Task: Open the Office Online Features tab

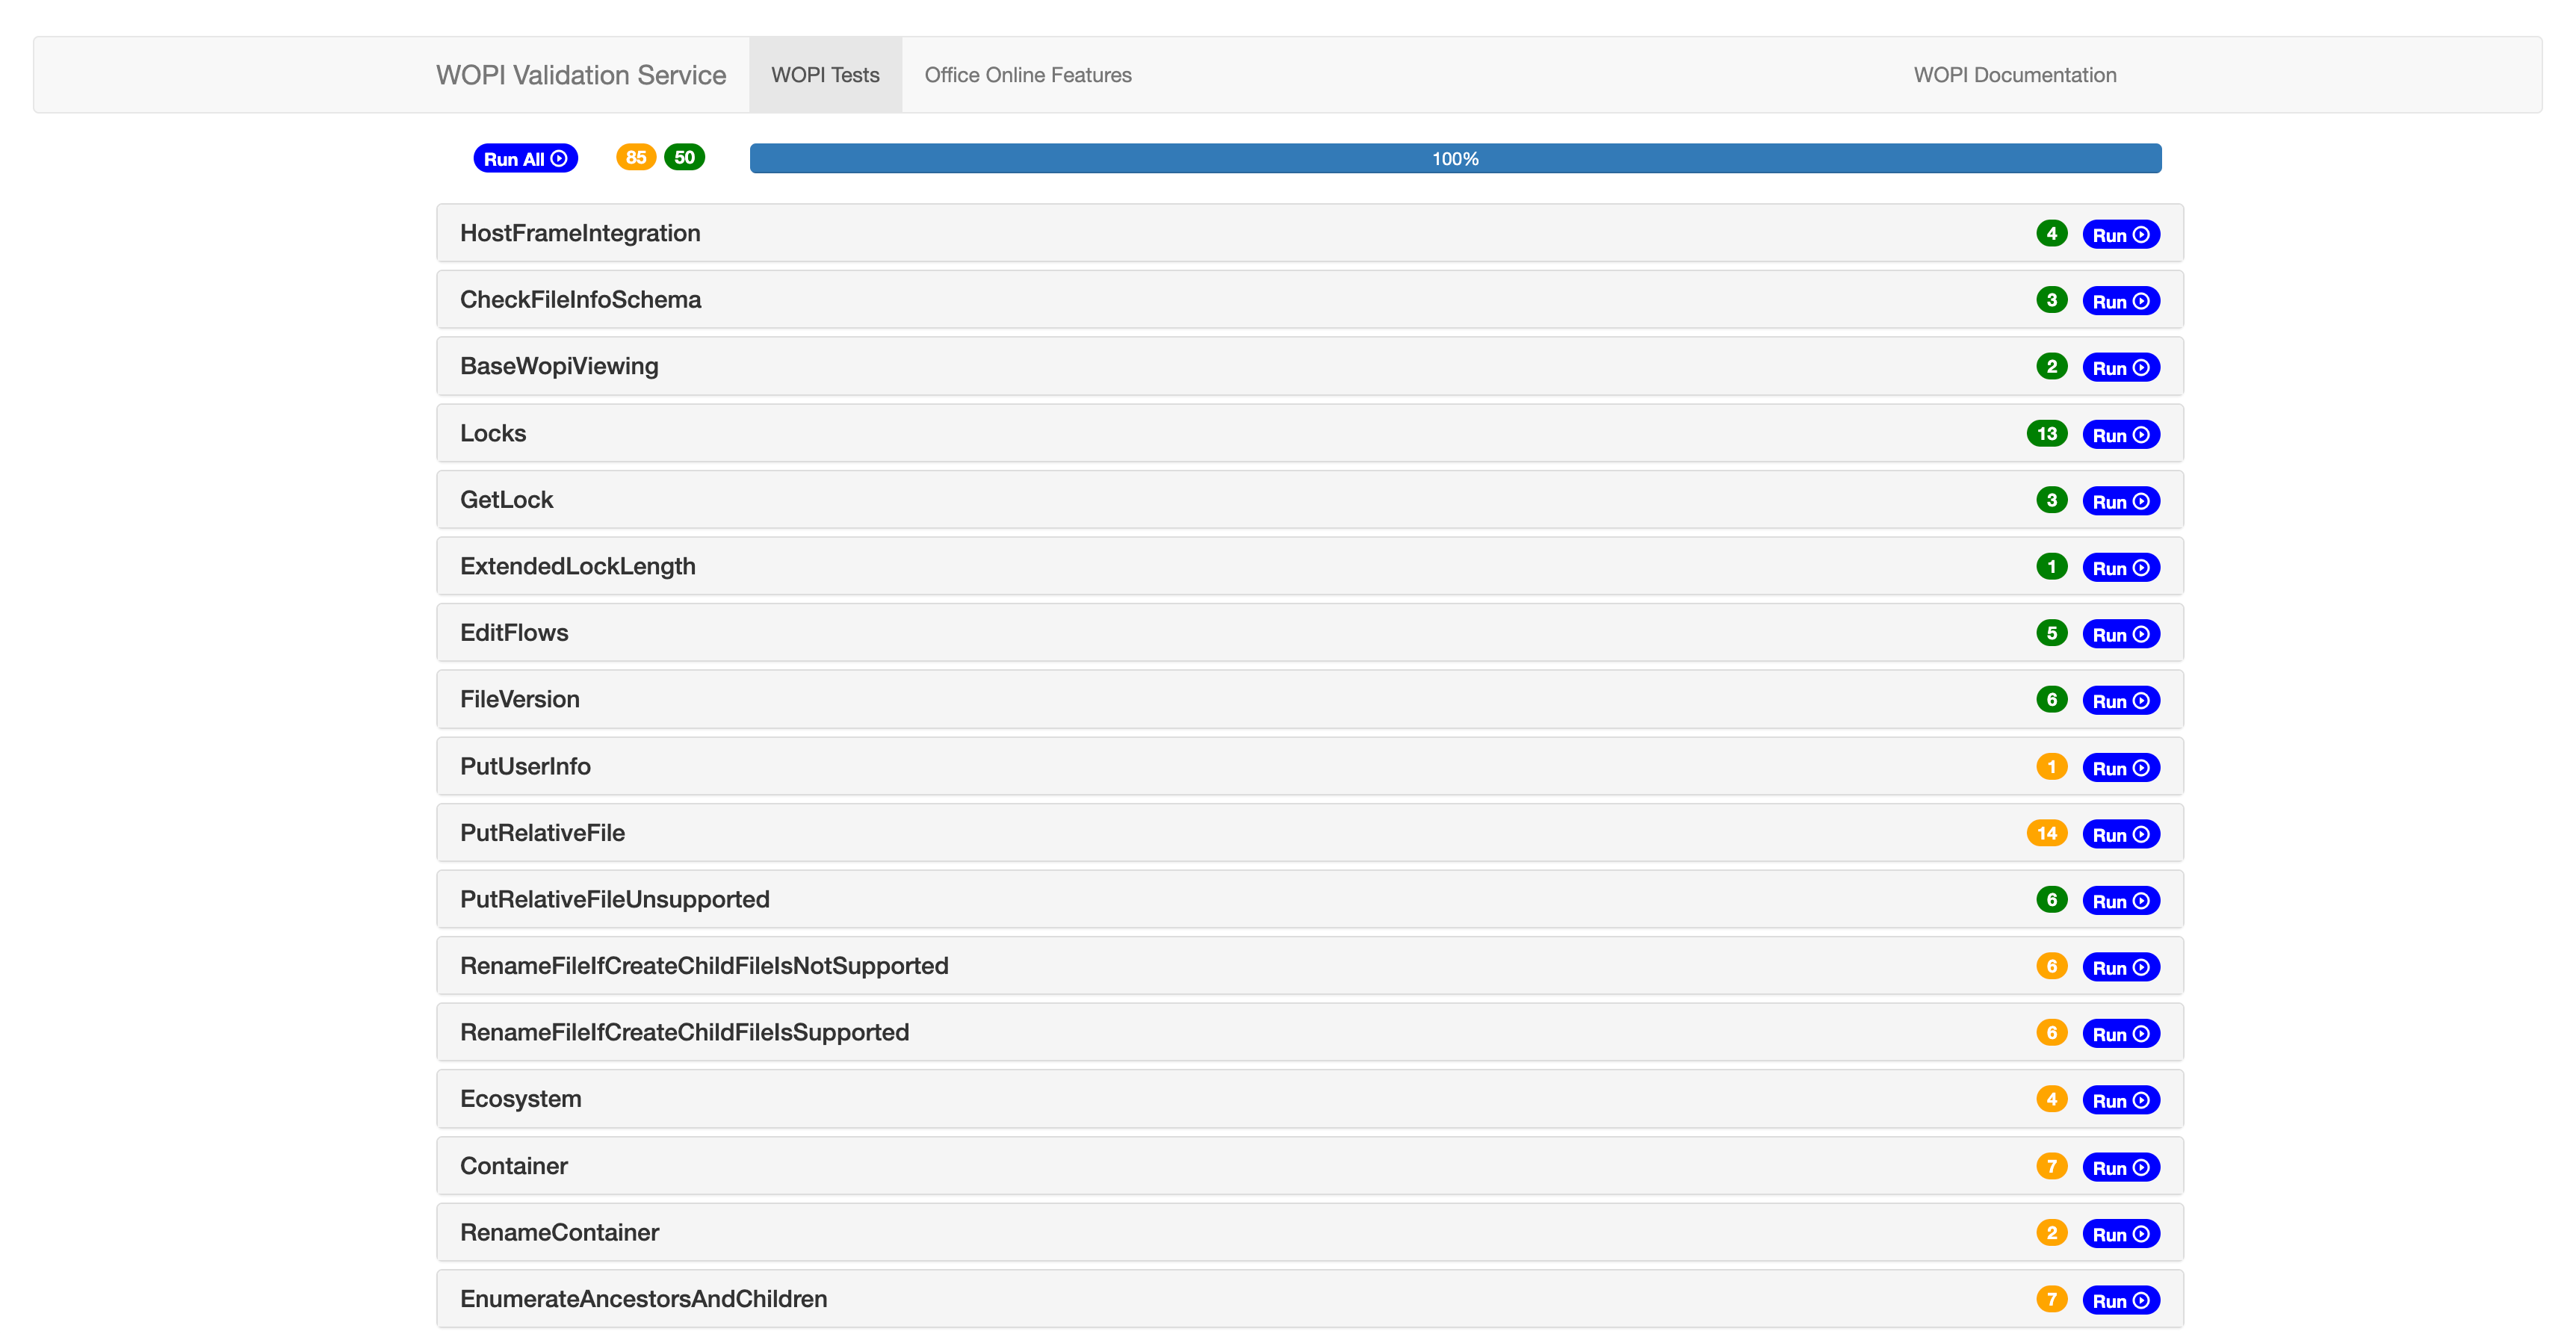Action: (1027, 75)
